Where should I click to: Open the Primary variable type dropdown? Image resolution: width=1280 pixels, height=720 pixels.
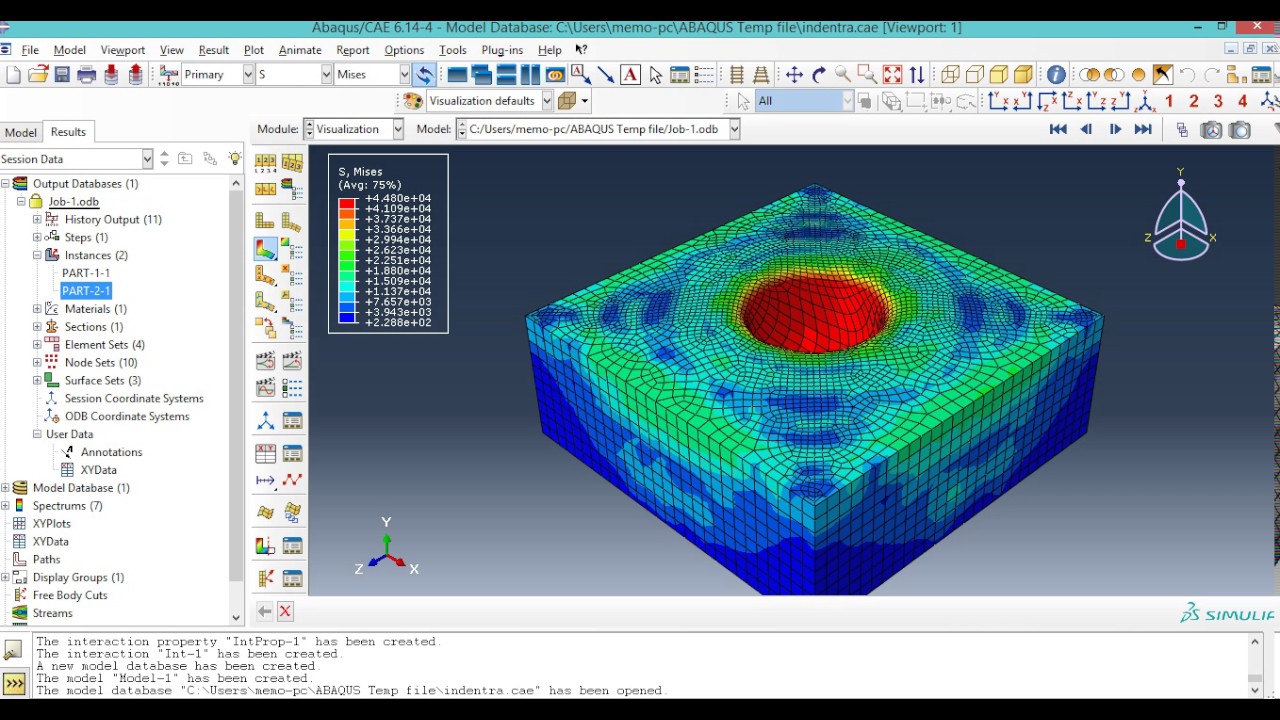point(246,75)
